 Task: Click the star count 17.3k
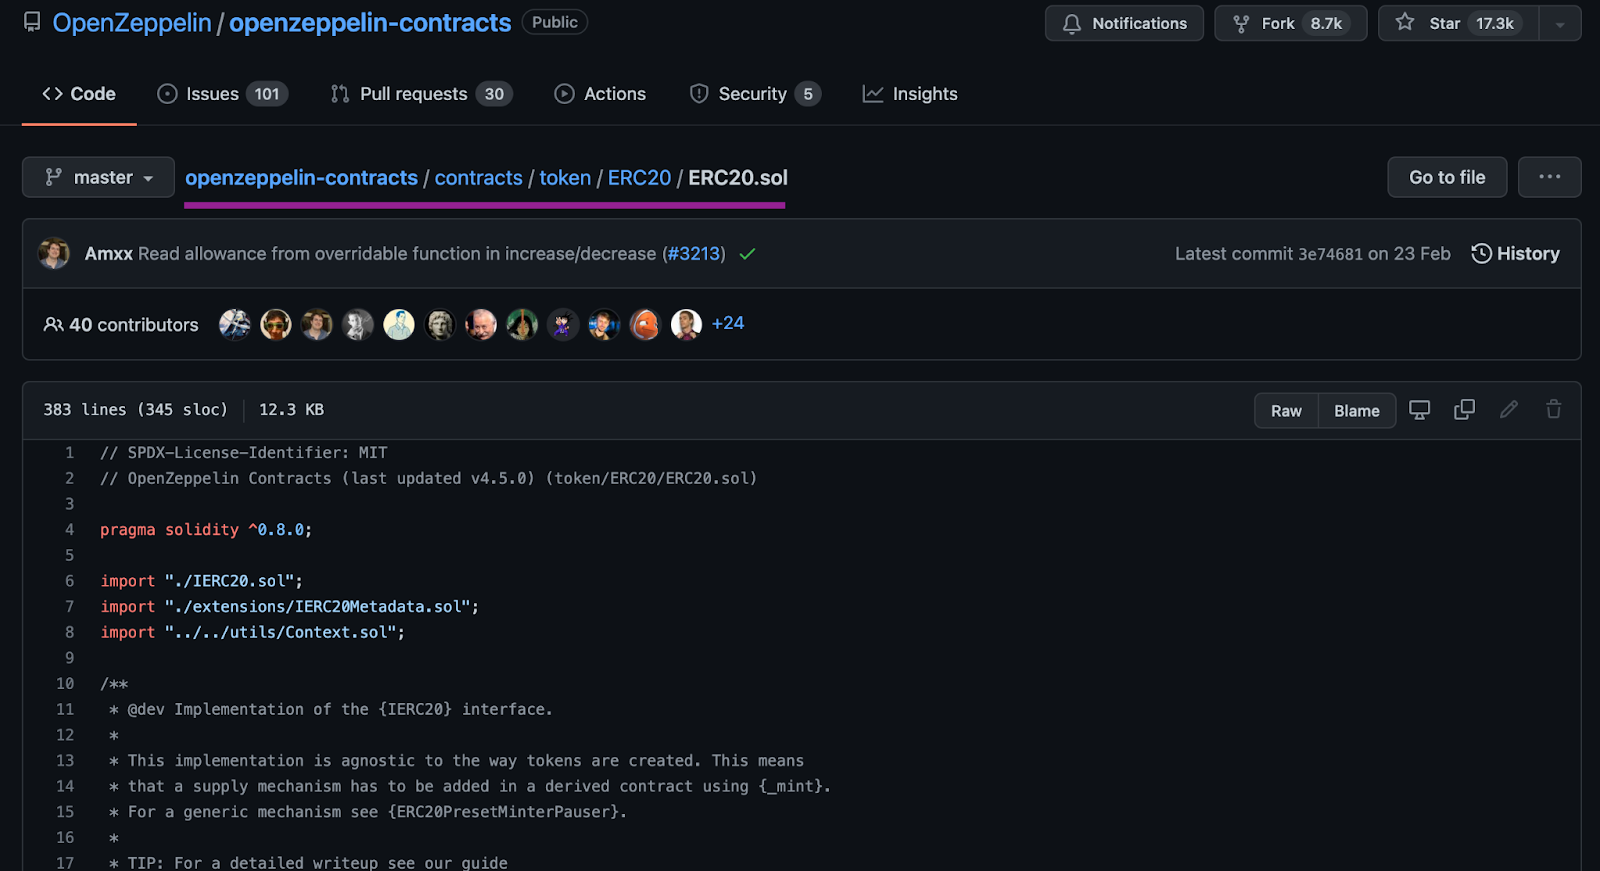[1495, 23]
